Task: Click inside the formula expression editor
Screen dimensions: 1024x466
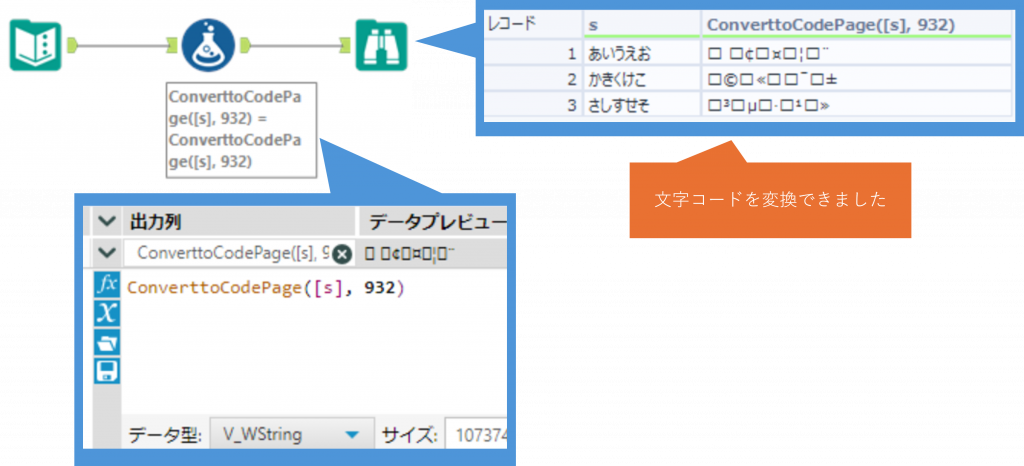Action: [310, 340]
